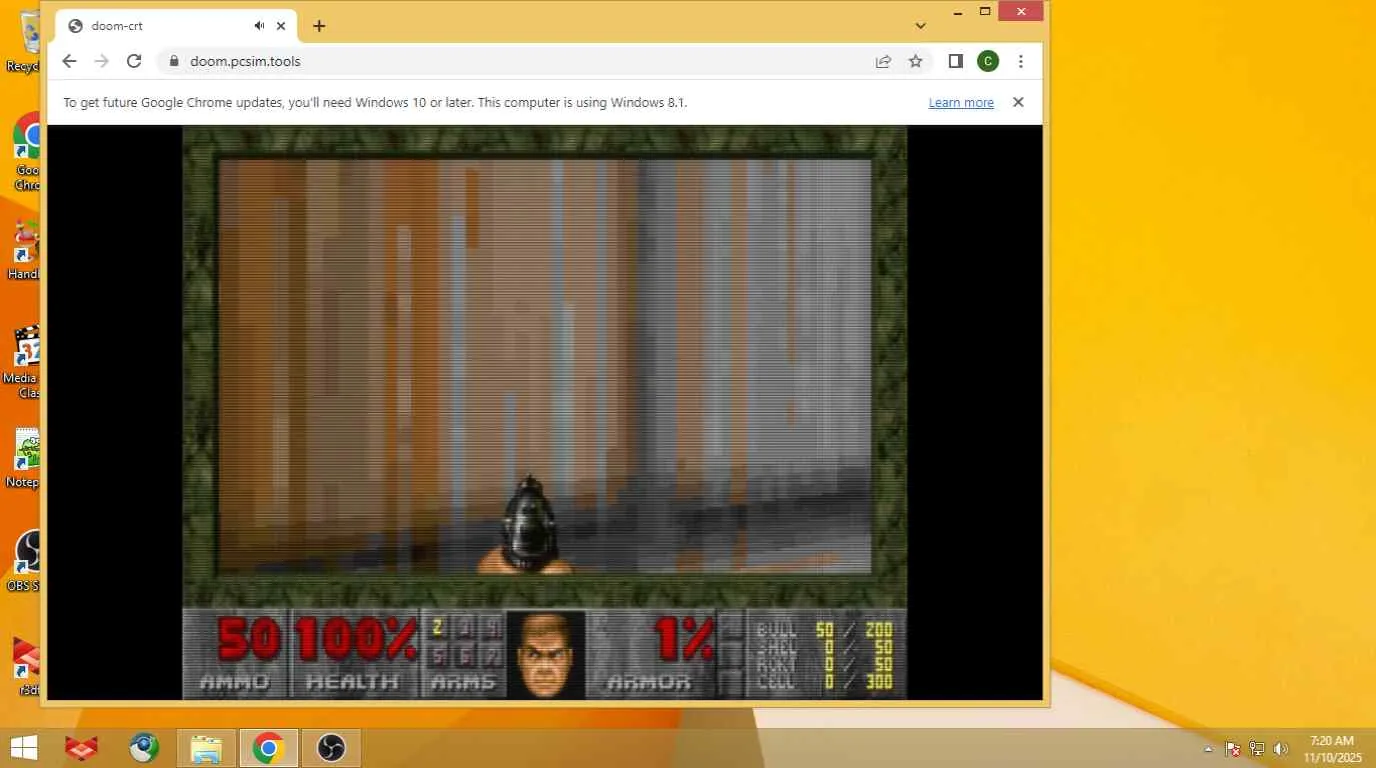Open a new tab with plus button

[319, 26]
